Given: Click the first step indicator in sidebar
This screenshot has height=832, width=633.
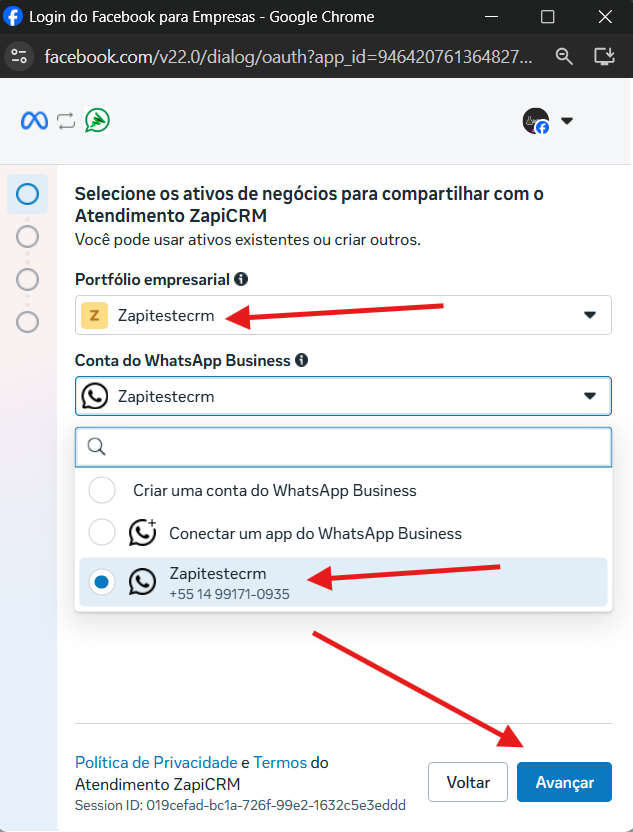Looking at the screenshot, I should click(28, 194).
